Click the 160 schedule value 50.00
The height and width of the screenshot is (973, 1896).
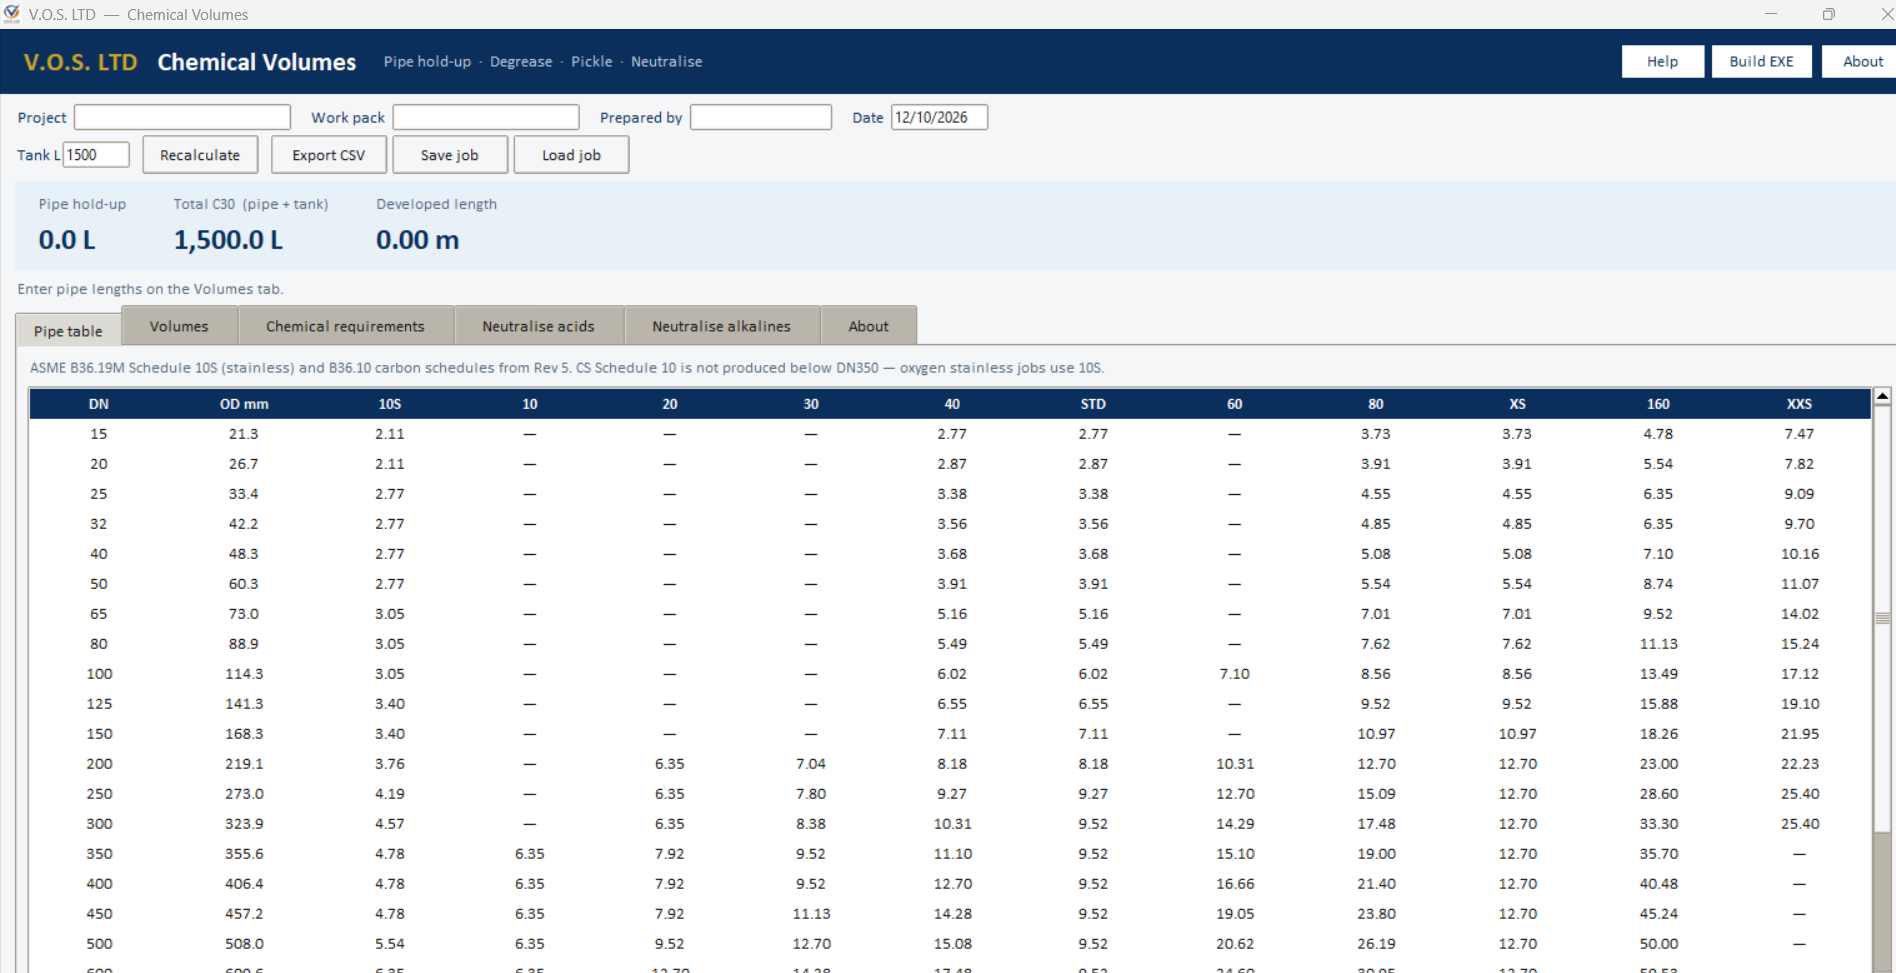[1658, 944]
